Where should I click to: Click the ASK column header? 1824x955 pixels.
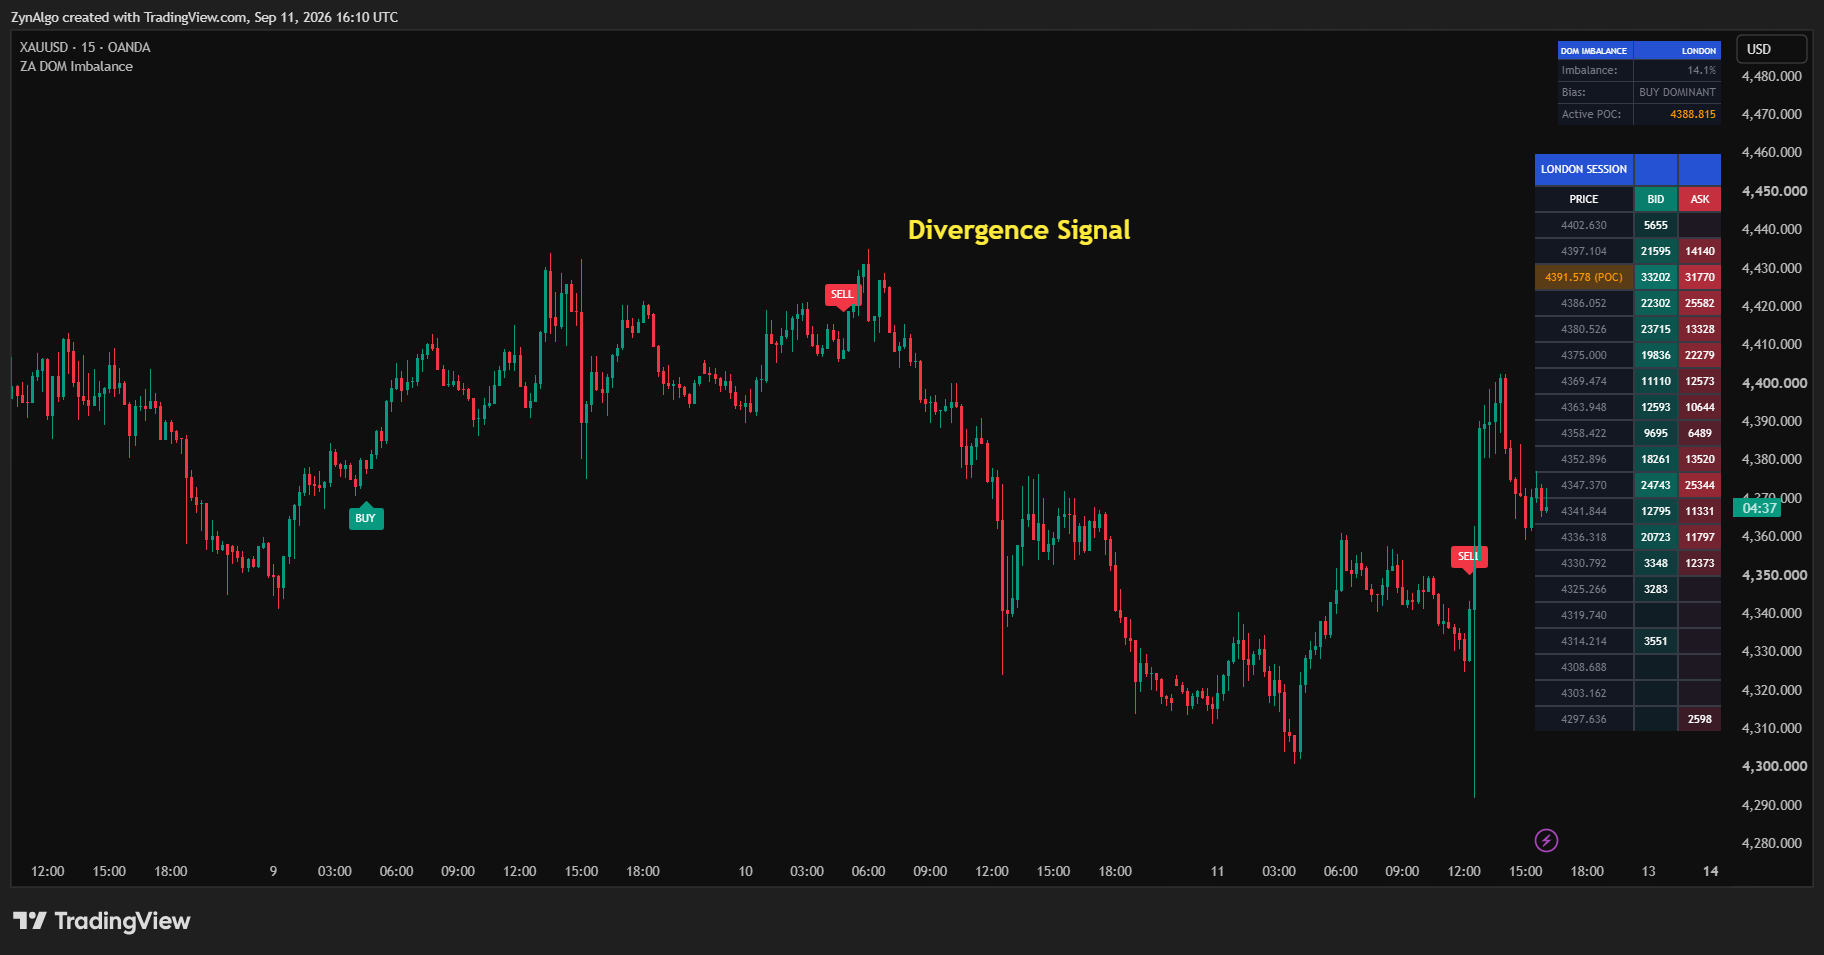click(1700, 199)
